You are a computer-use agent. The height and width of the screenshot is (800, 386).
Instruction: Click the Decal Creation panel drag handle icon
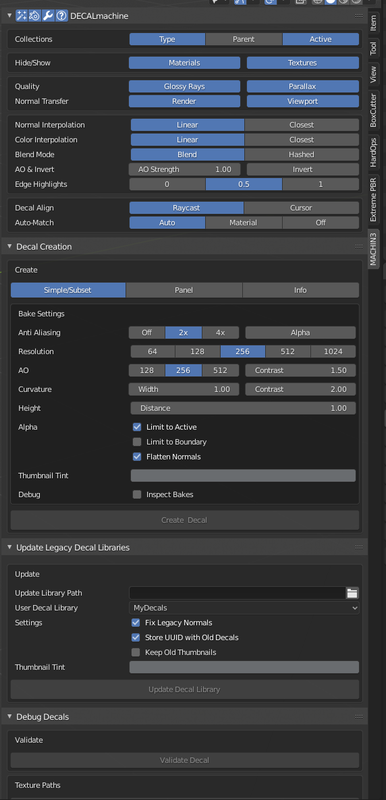[x=359, y=246]
